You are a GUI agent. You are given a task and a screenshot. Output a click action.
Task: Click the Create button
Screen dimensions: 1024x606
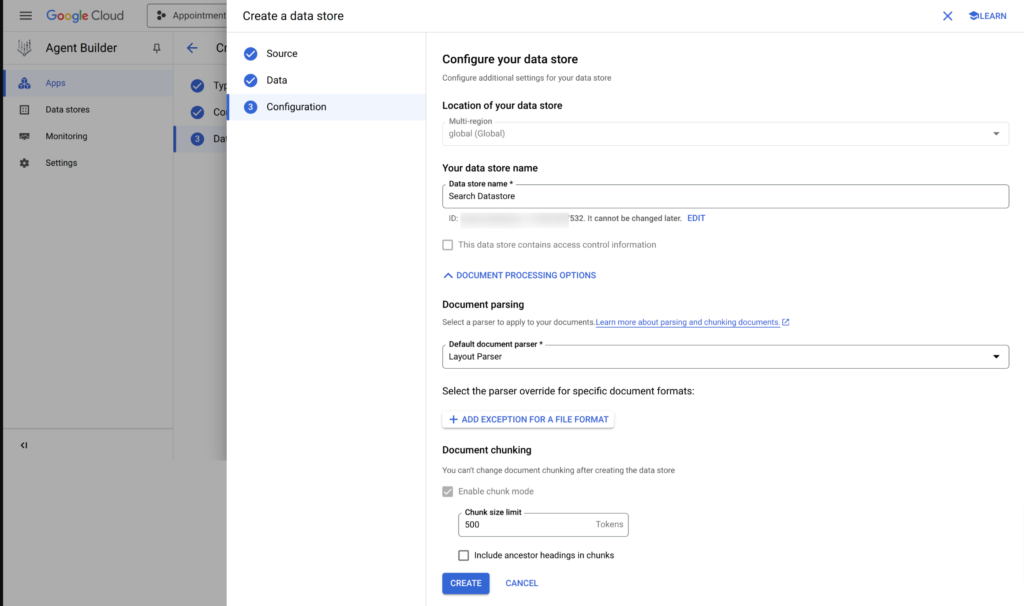465,583
